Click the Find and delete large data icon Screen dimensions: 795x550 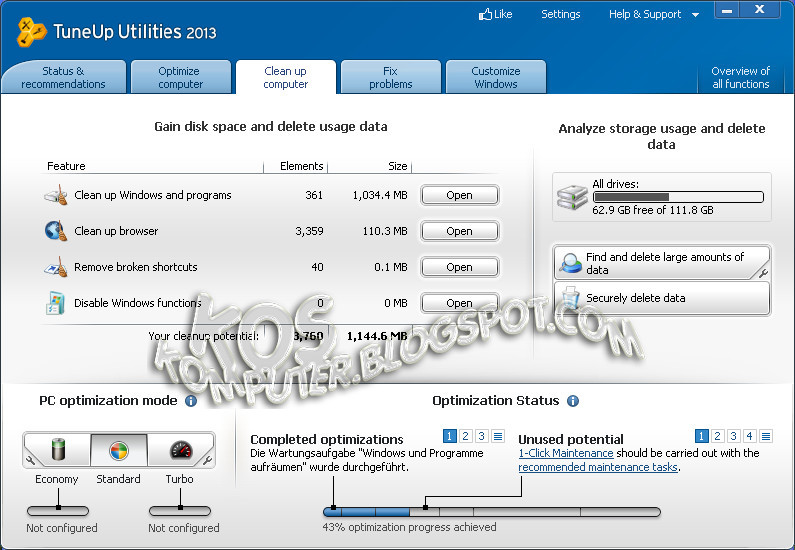coord(570,263)
